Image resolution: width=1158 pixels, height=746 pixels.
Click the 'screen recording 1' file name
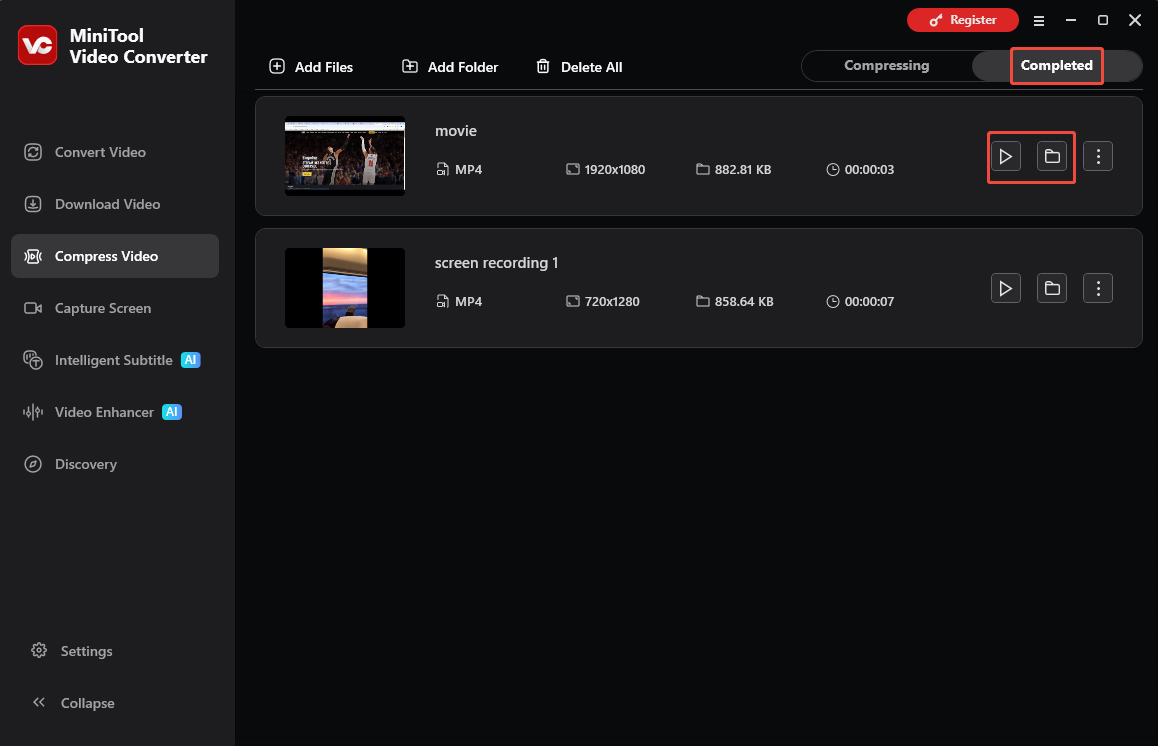click(x=496, y=263)
